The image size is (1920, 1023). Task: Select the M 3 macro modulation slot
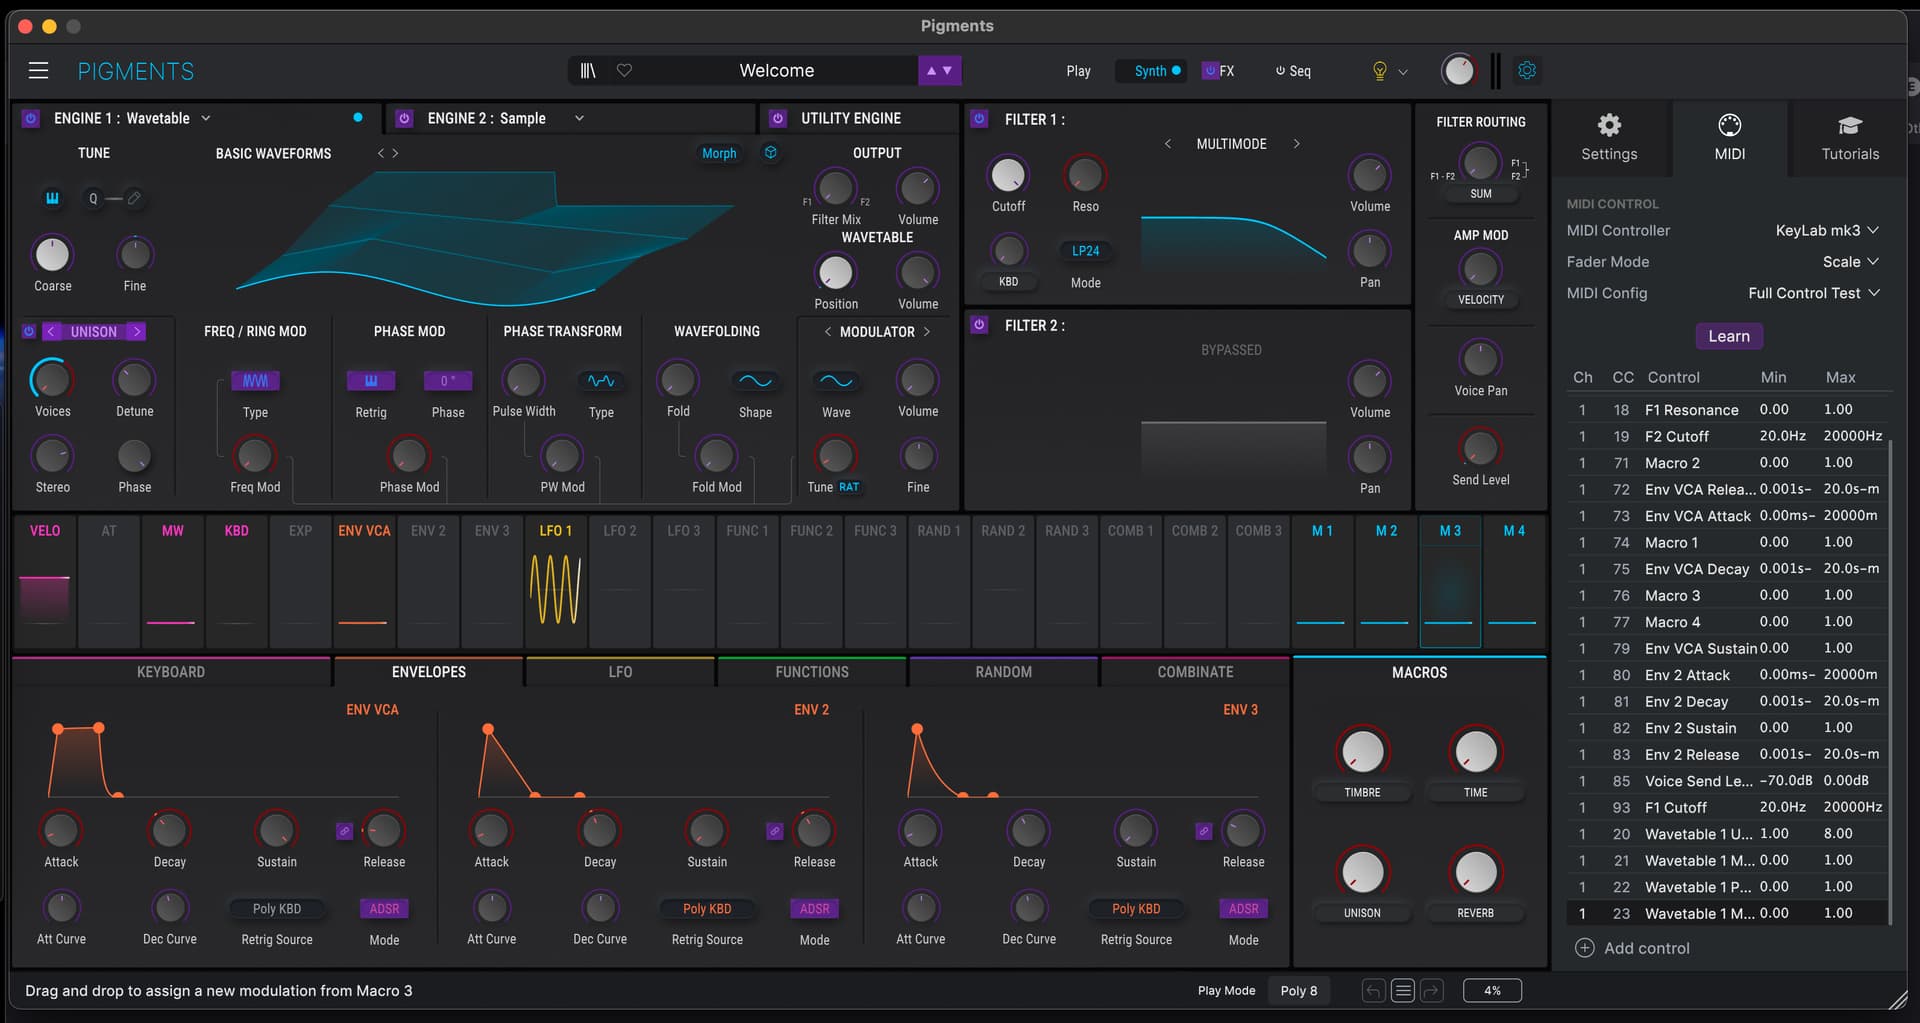tap(1450, 581)
